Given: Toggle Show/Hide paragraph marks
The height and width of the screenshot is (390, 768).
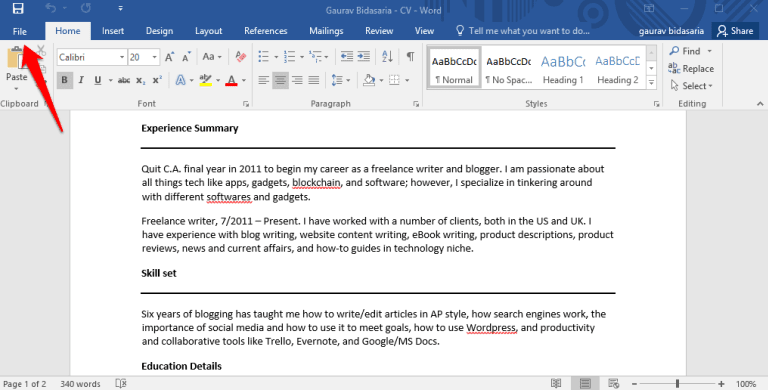Looking at the screenshot, I should pos(410,57).
